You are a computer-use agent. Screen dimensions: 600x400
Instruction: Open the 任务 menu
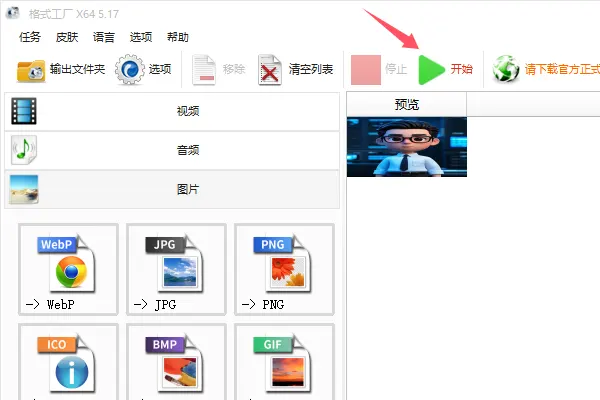(29, 37)
